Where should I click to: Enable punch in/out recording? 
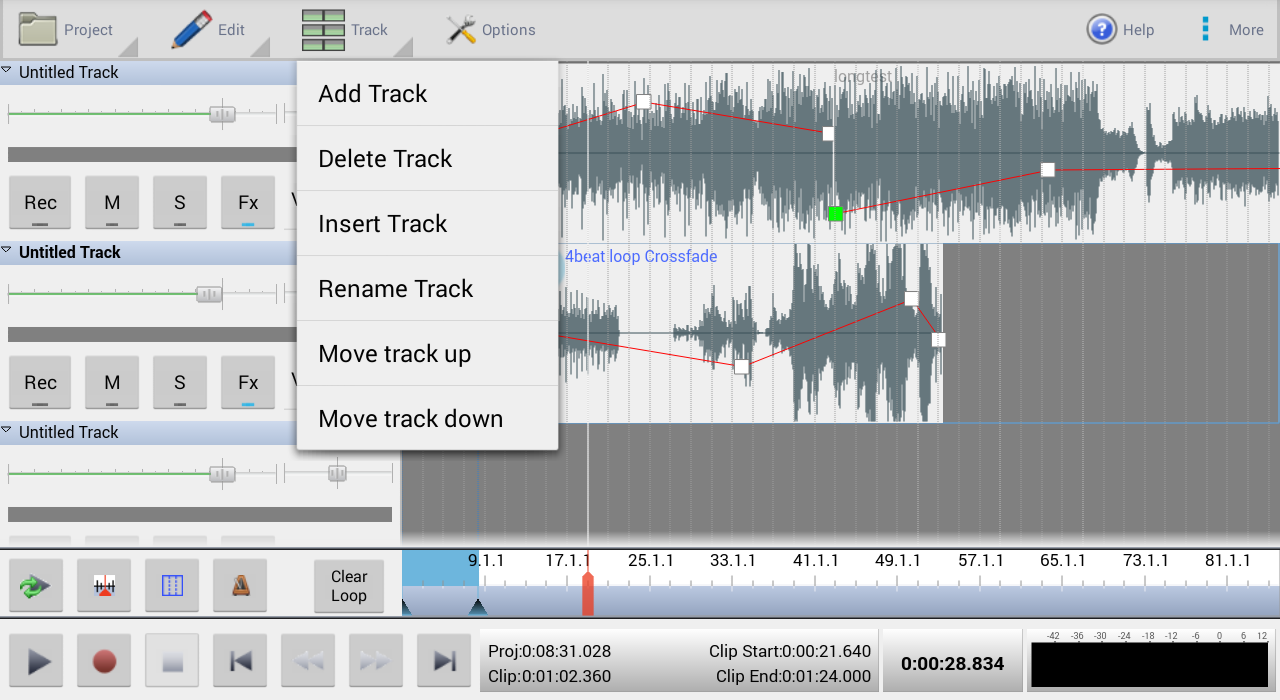click(x=104, y=586)
